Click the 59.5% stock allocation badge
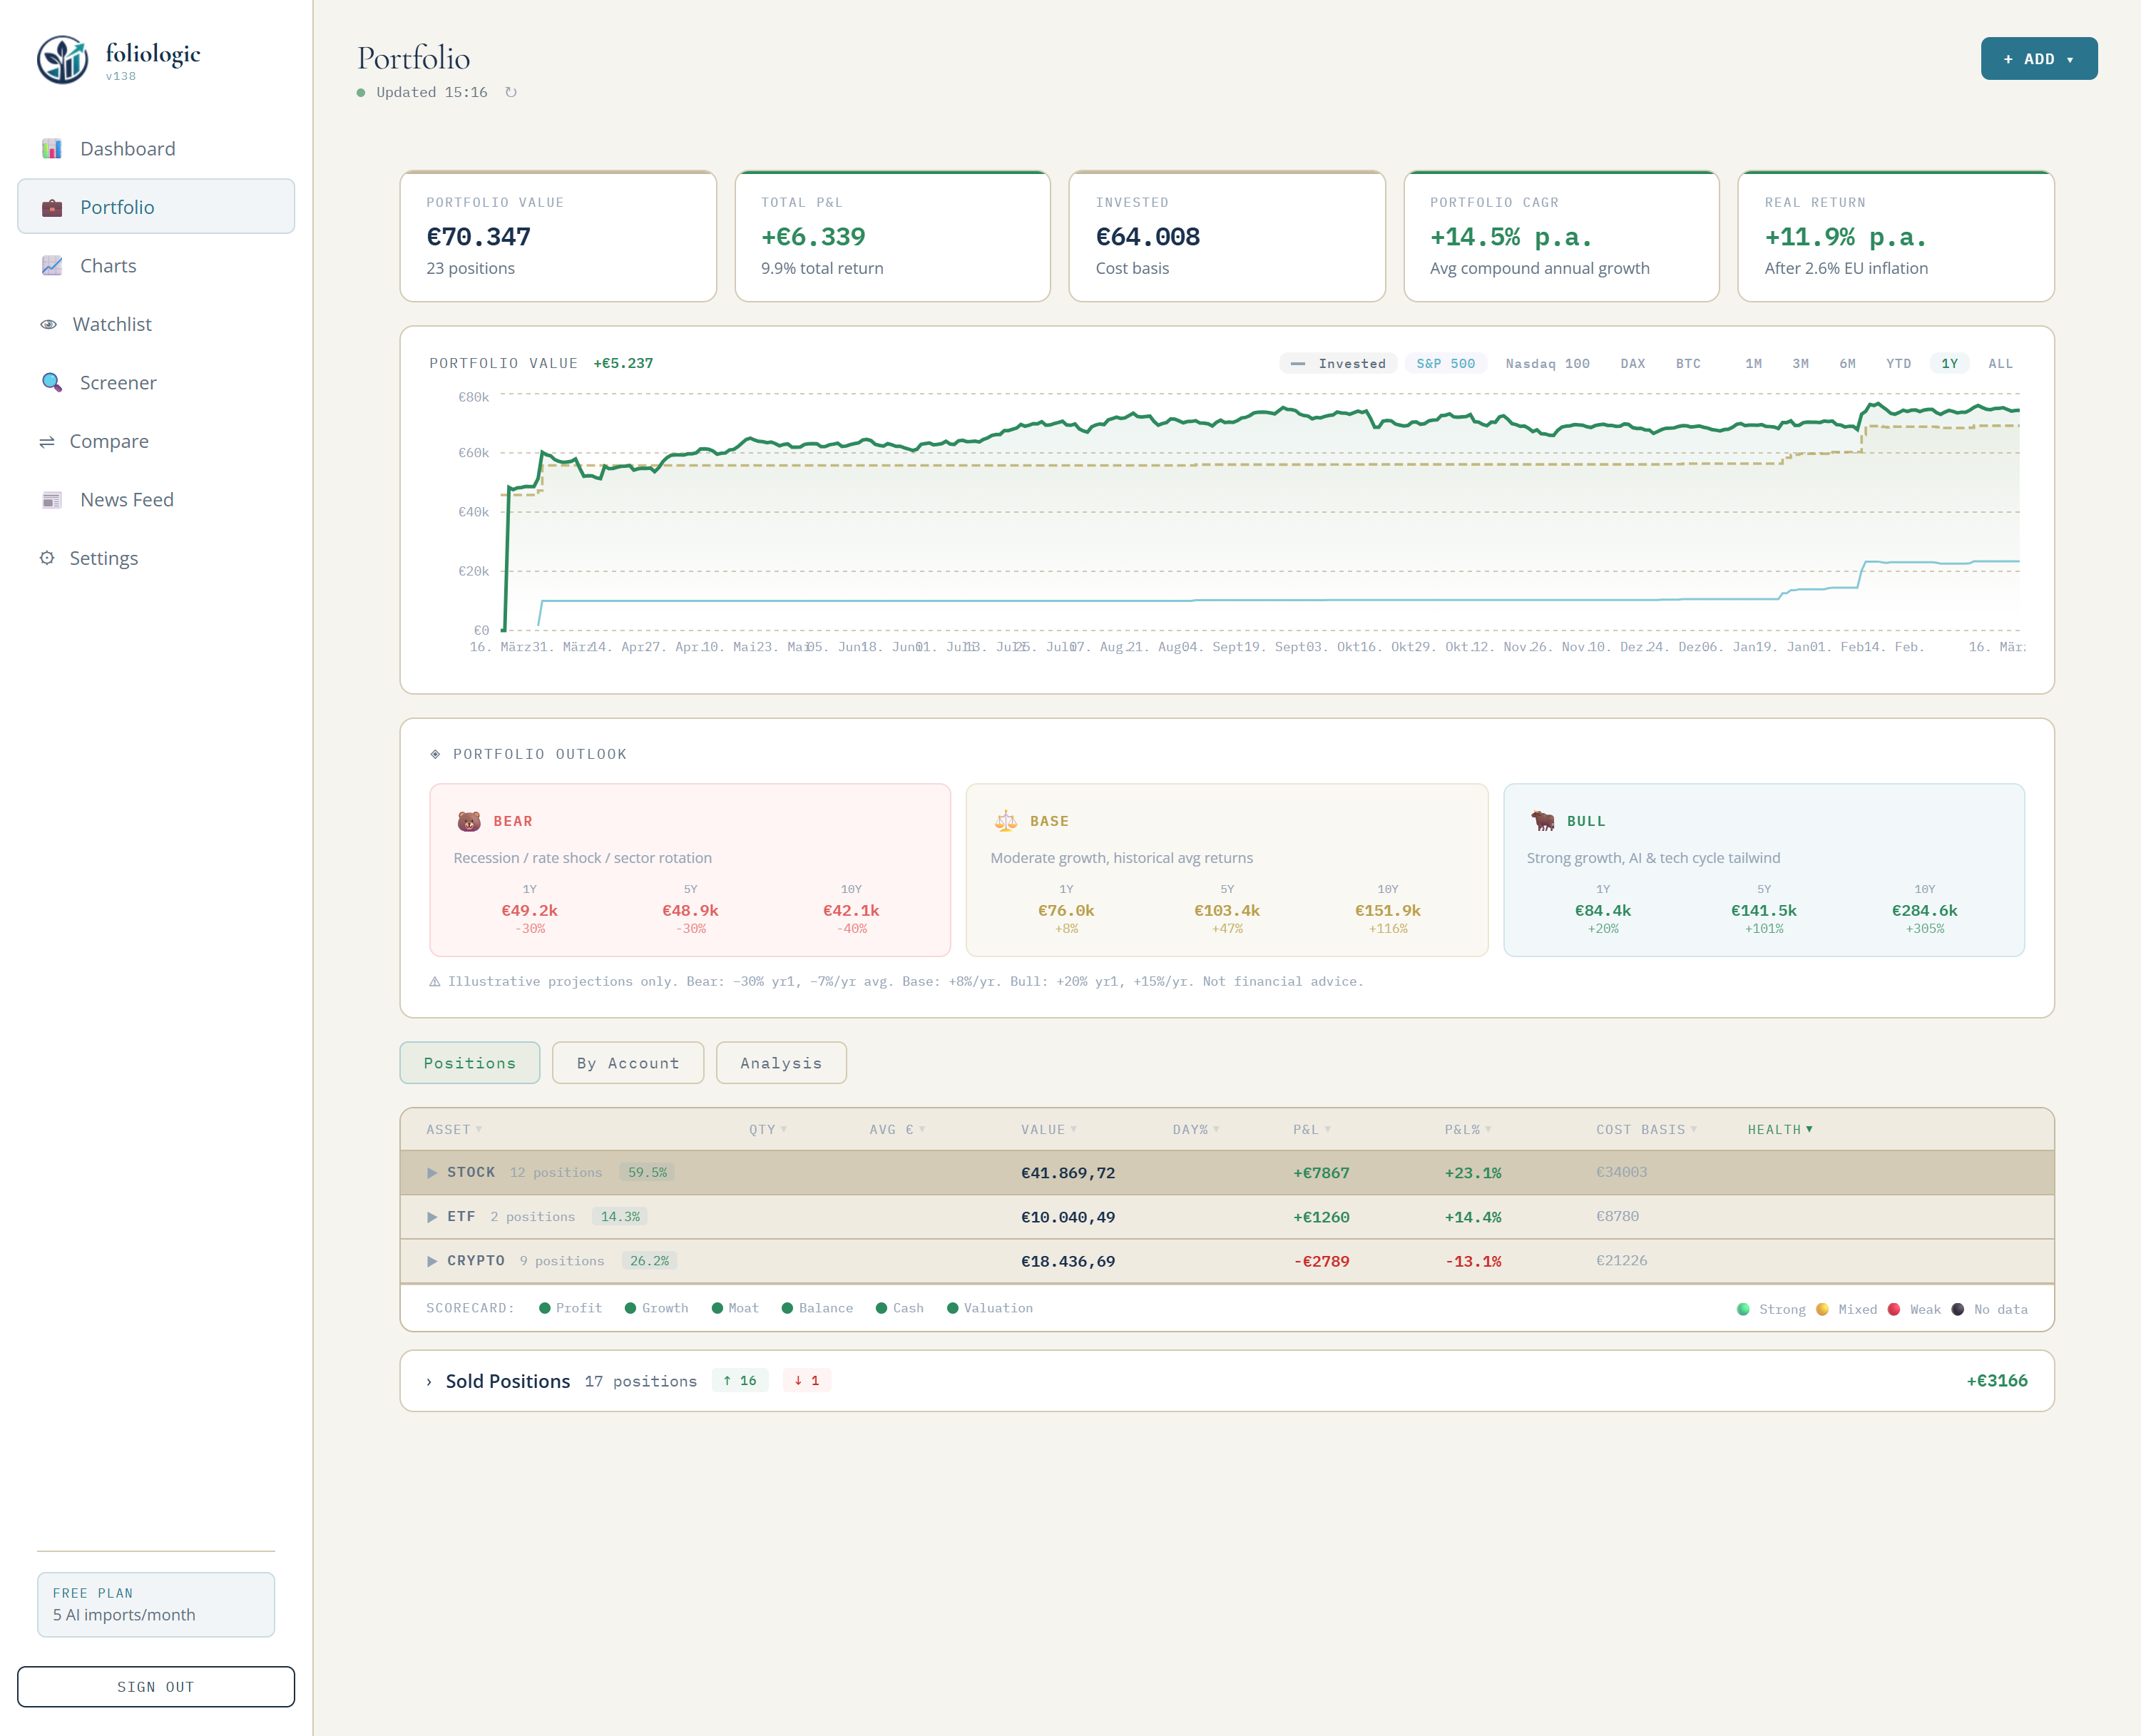The width and height of the screenshot is (2141, 1736). click(x=647, y=1172)
